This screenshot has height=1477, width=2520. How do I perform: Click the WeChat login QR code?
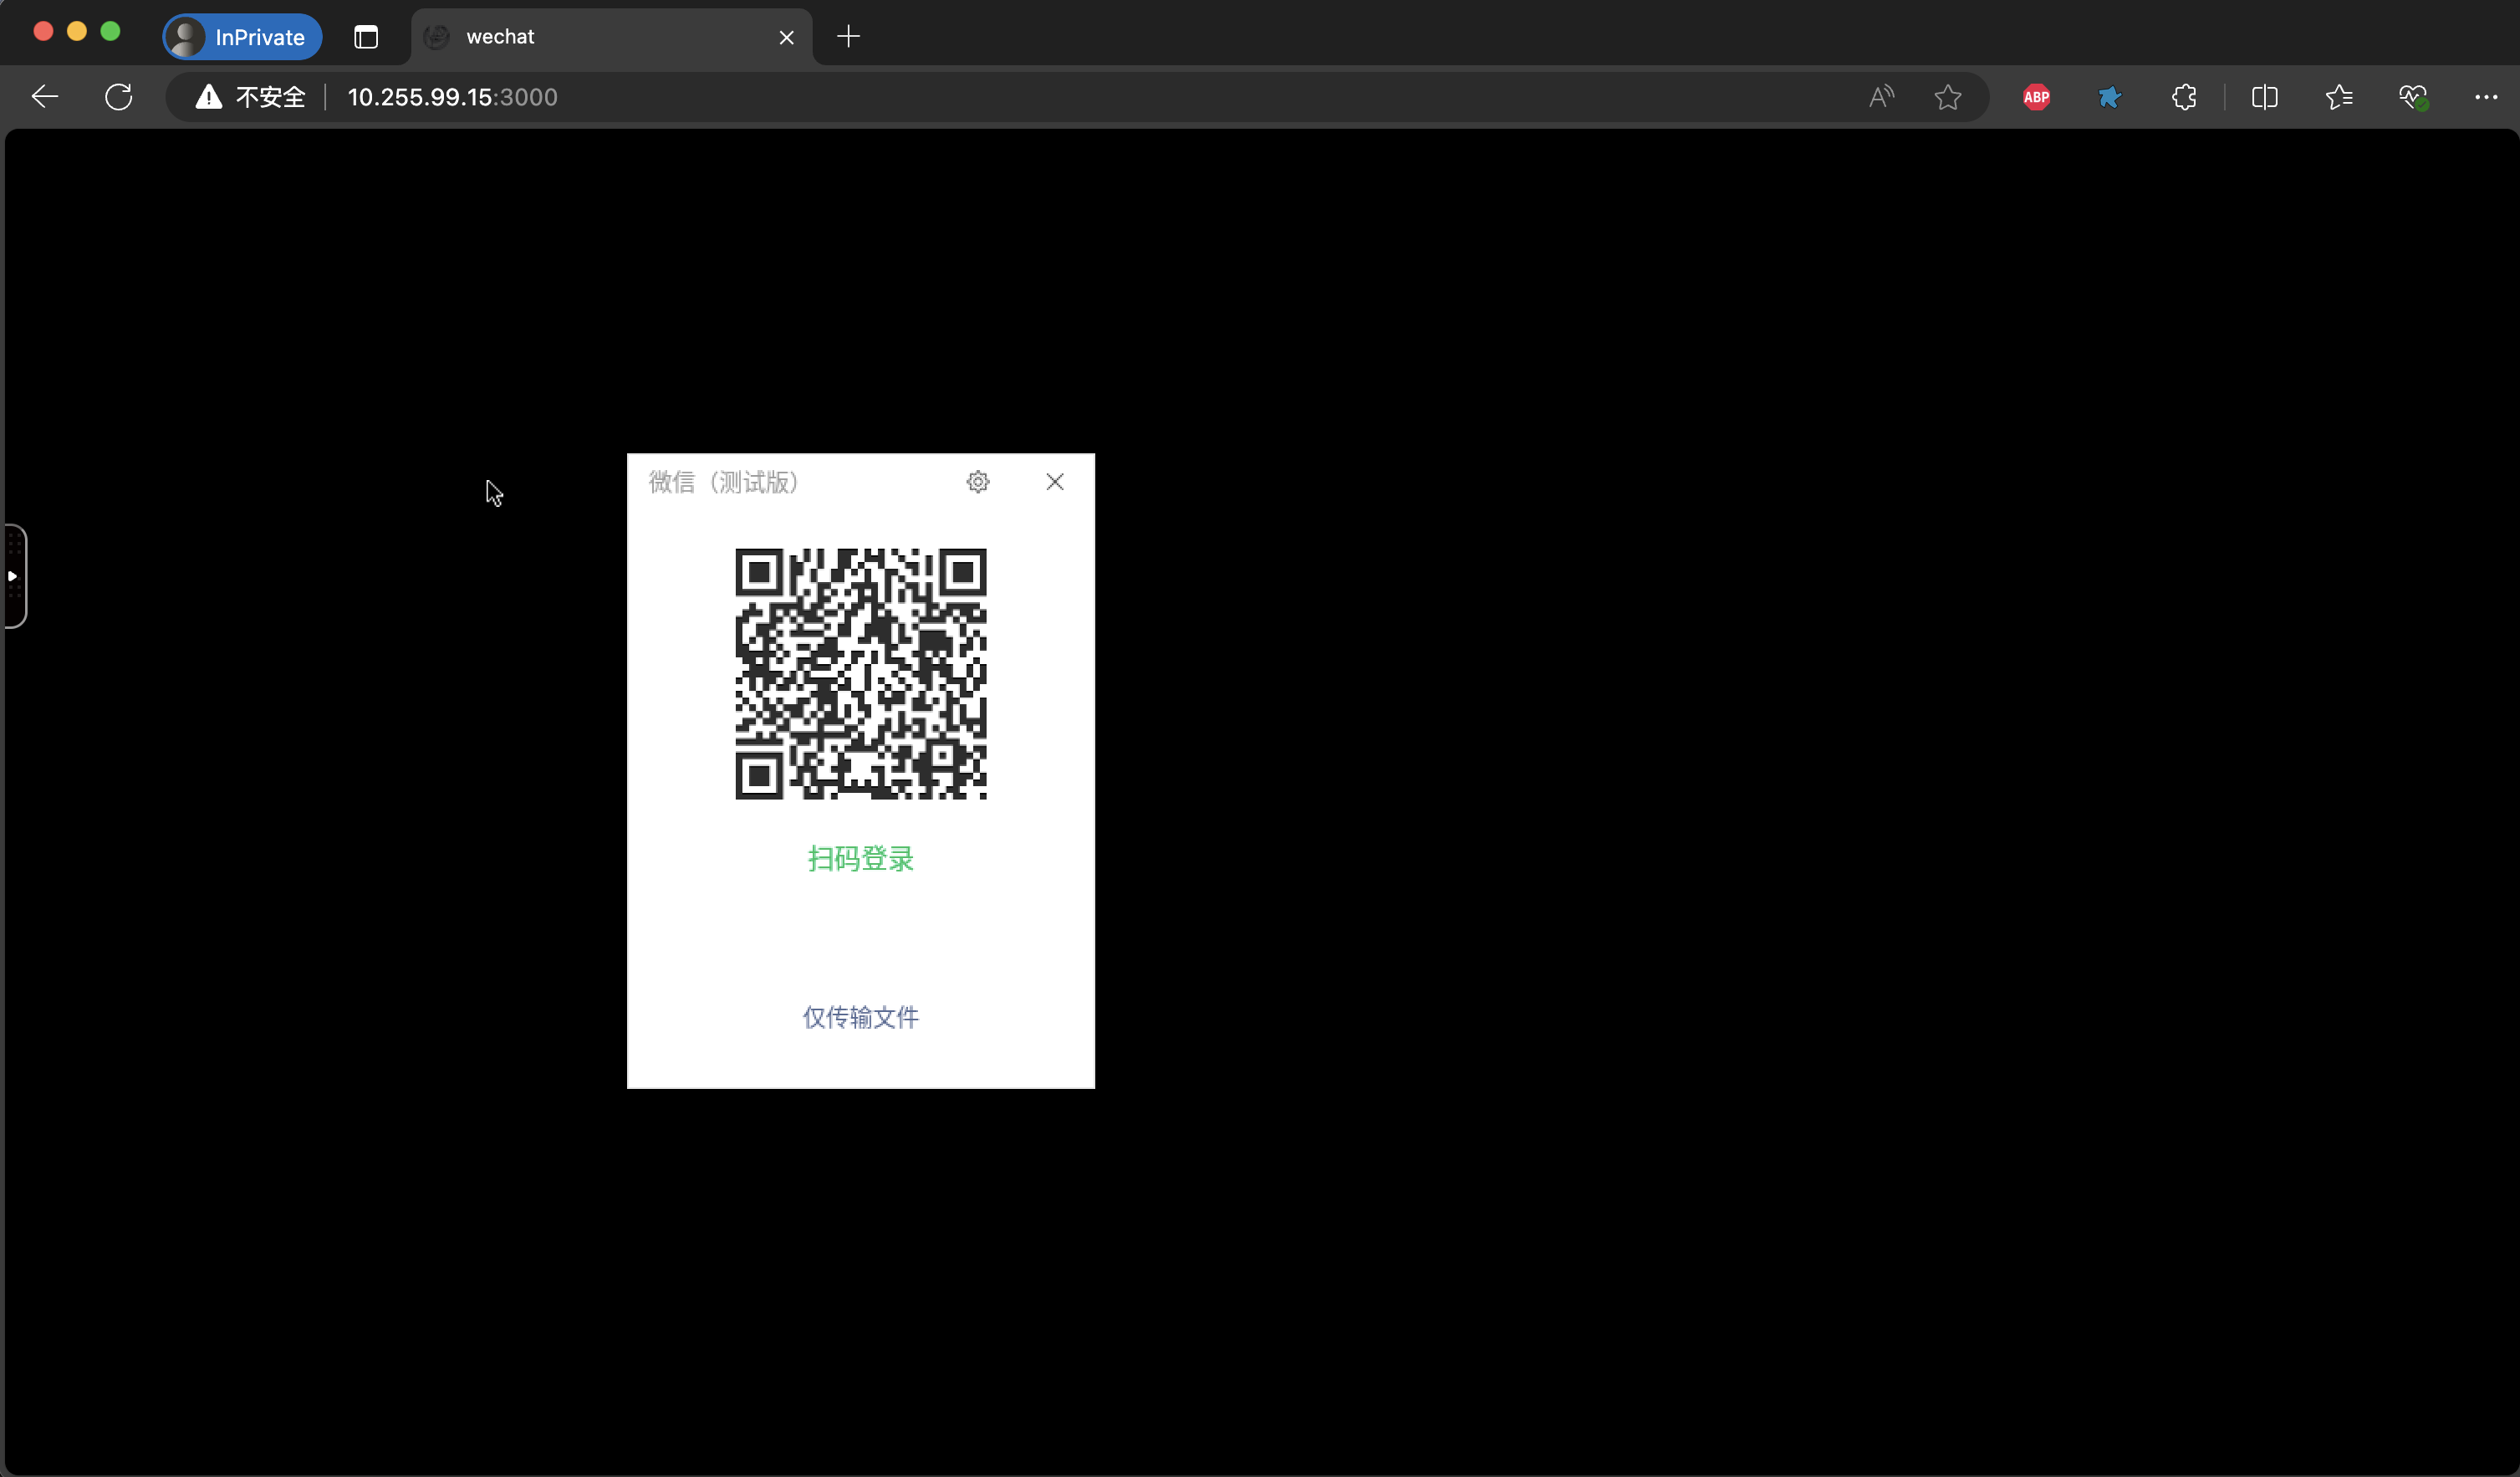click(860, 673)
